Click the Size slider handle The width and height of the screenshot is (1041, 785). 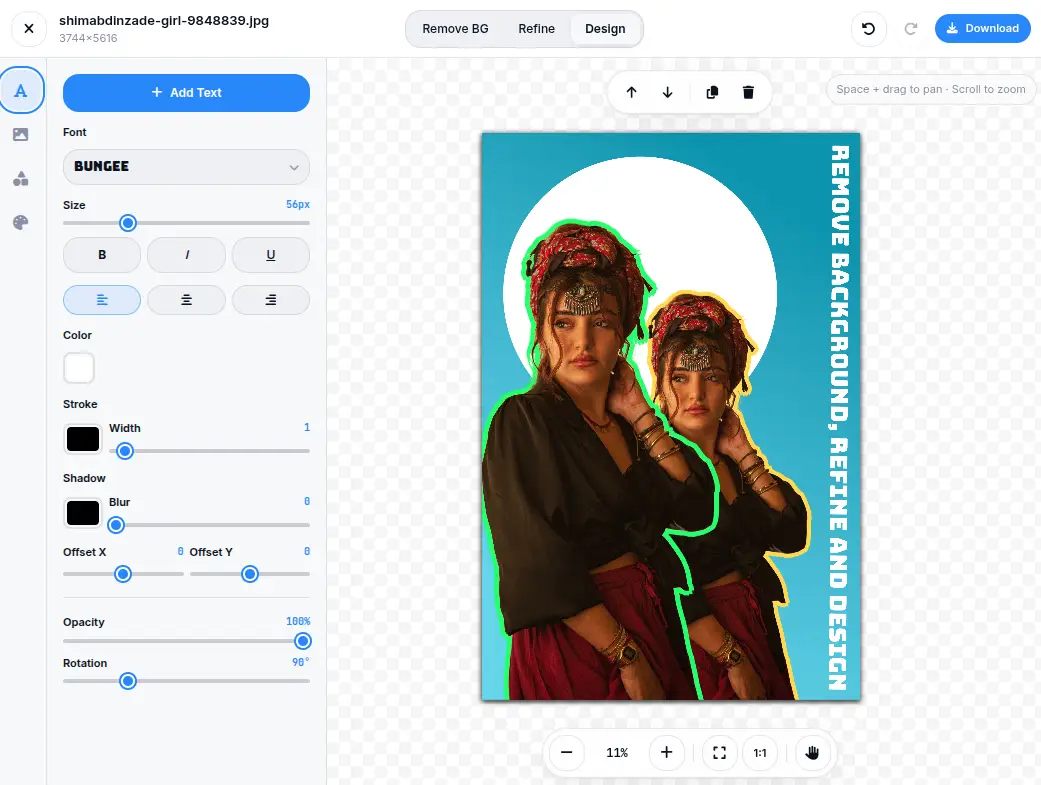point(128,223)
